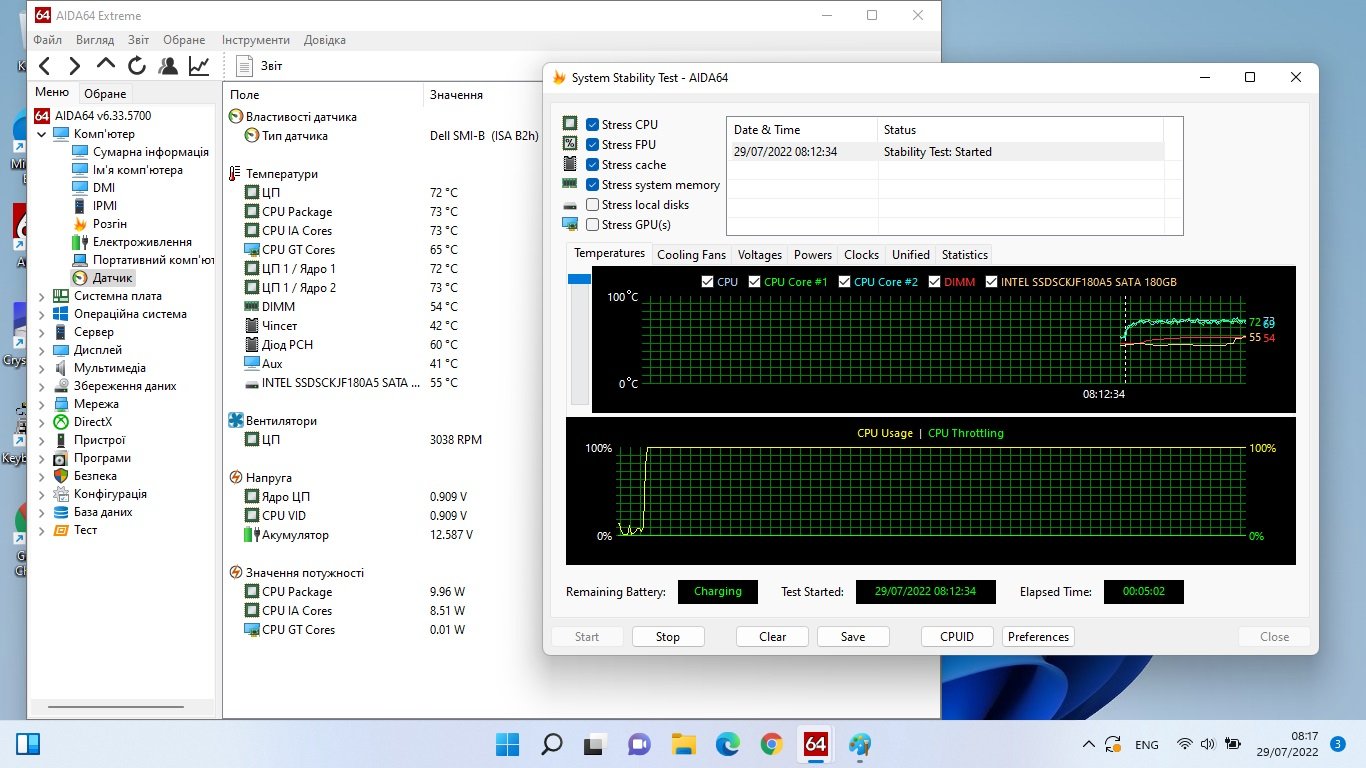Open Google Chrome from taskbar
The image size is (1366, 768).
[x=771, y=744]
